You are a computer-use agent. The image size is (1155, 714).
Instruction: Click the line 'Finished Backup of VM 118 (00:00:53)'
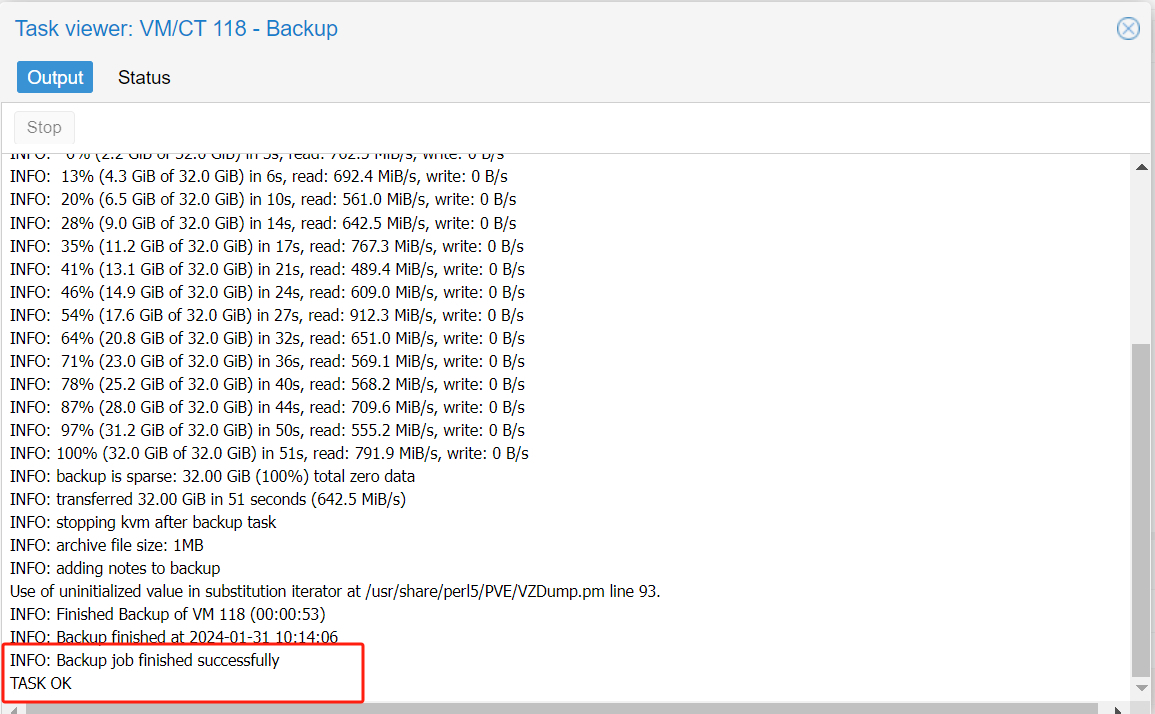(167, 615)
